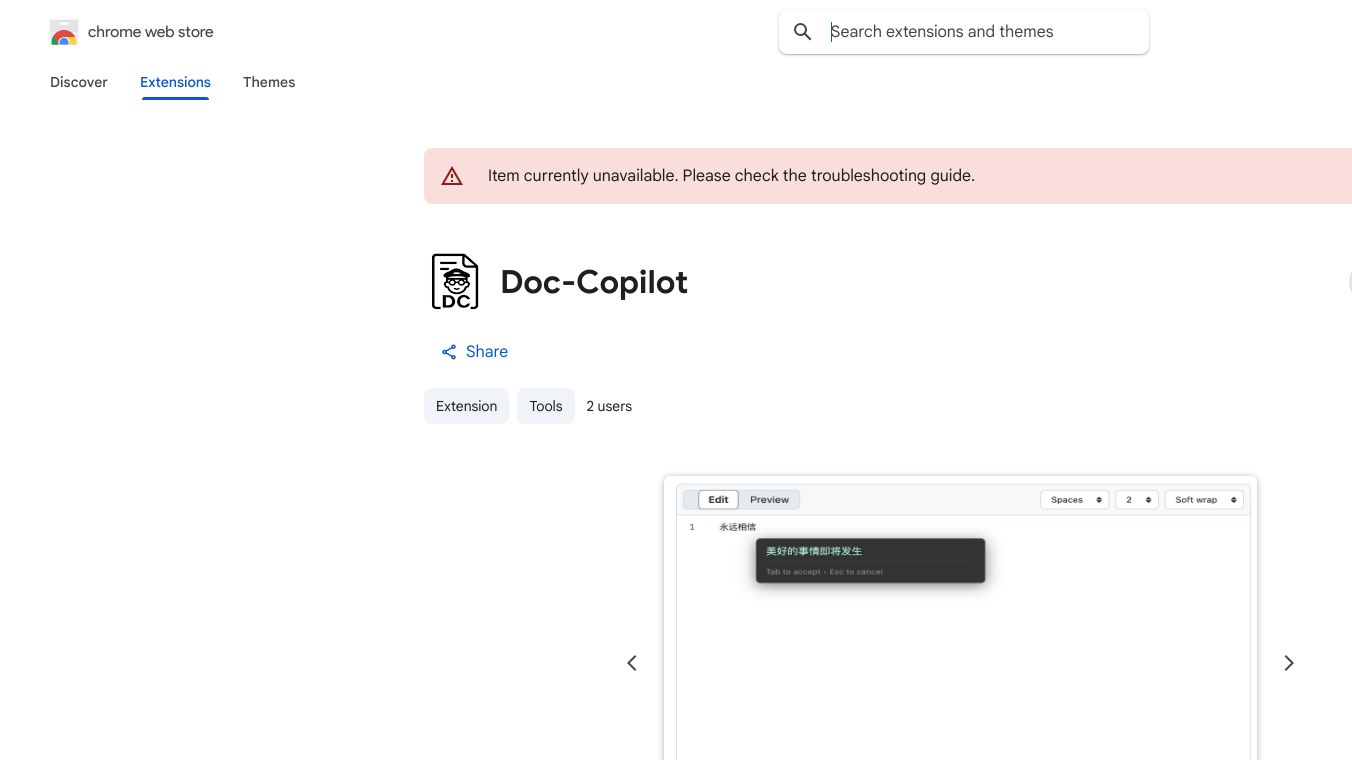
Task: Click the Chrome Web Store logo
Action: [x=64, y=33]
